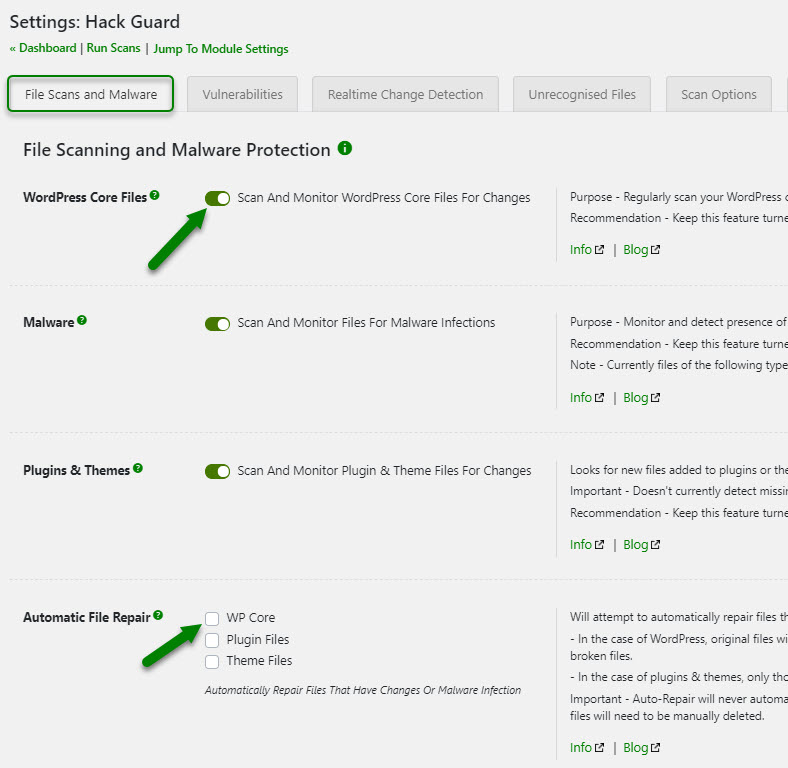Click 'Scan And Monitor WordPress Core Files' label

(x=383, y=198)
